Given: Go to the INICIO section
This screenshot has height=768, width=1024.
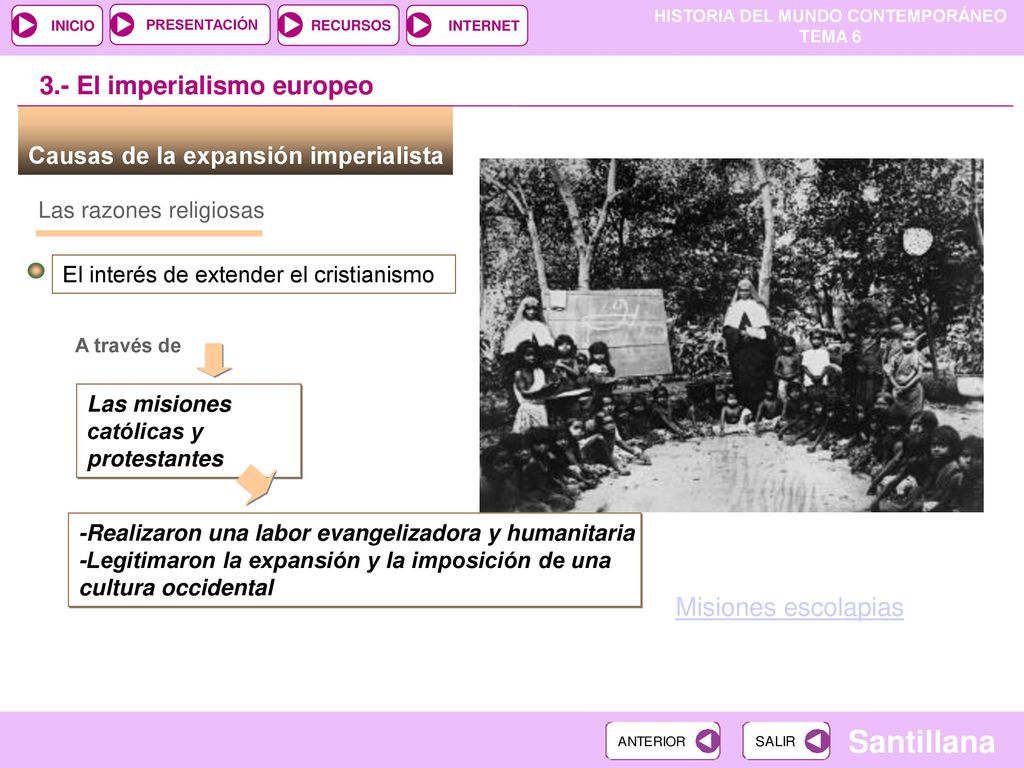Looking at the screenshot, I should [x=57, y=25].
